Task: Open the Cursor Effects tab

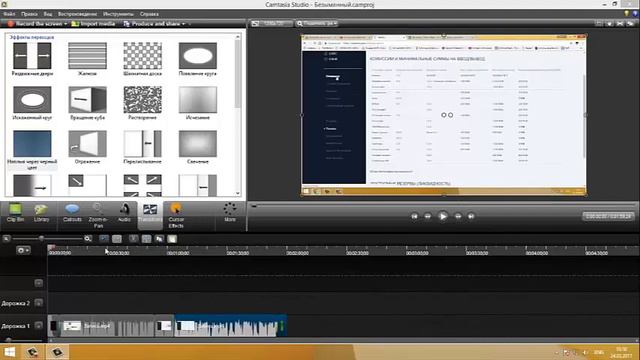Action: pos(176,215)
